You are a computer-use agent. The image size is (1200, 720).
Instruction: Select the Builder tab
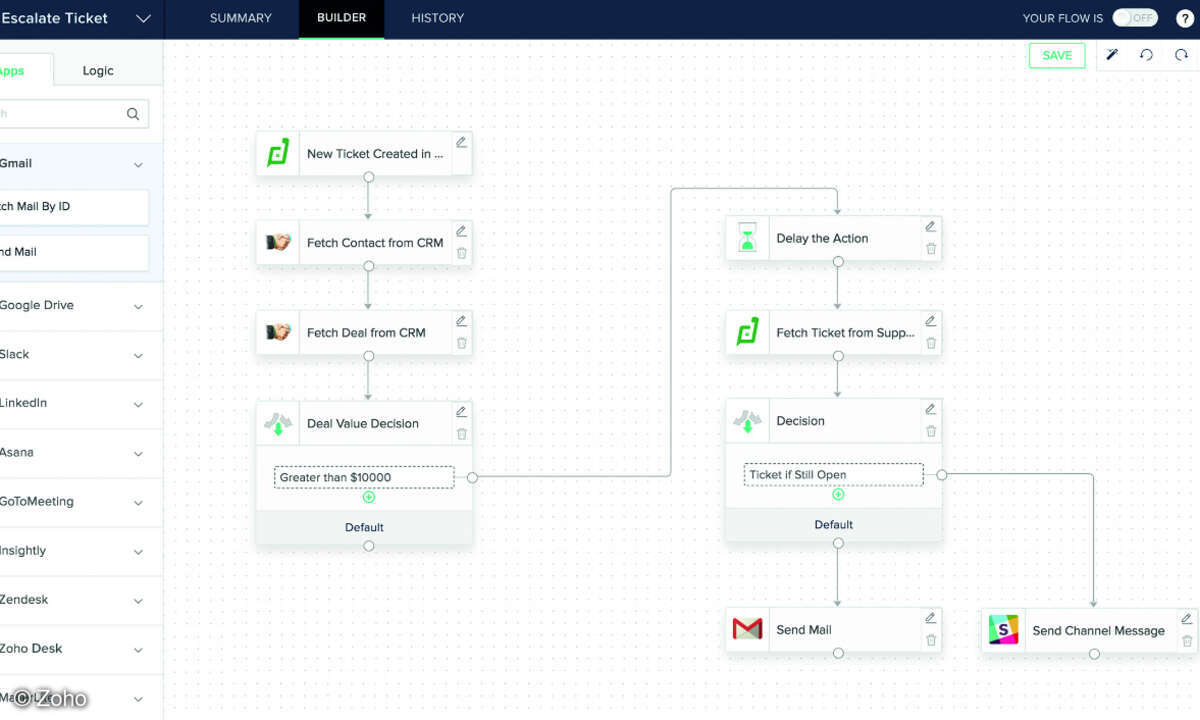341,18
